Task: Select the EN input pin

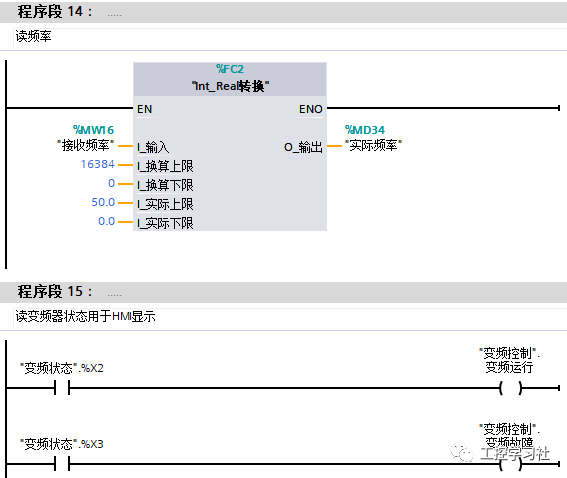Action: point(145,109)
